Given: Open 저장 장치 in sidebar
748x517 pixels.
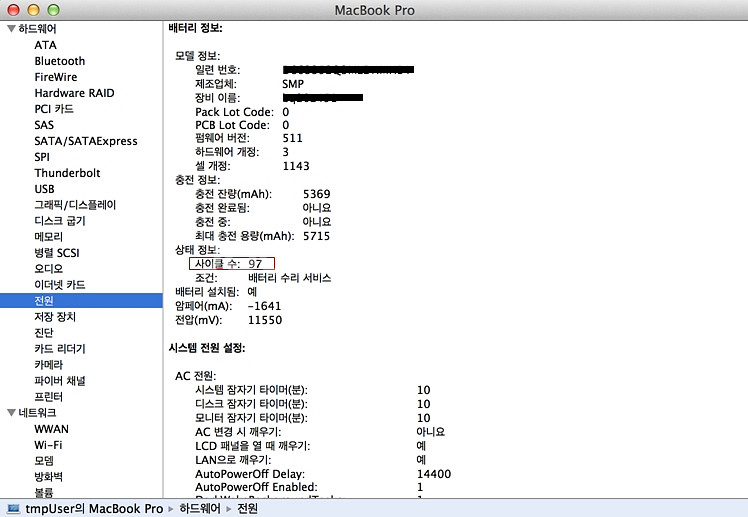Looking at the screenshot, I should pos(54,317).
